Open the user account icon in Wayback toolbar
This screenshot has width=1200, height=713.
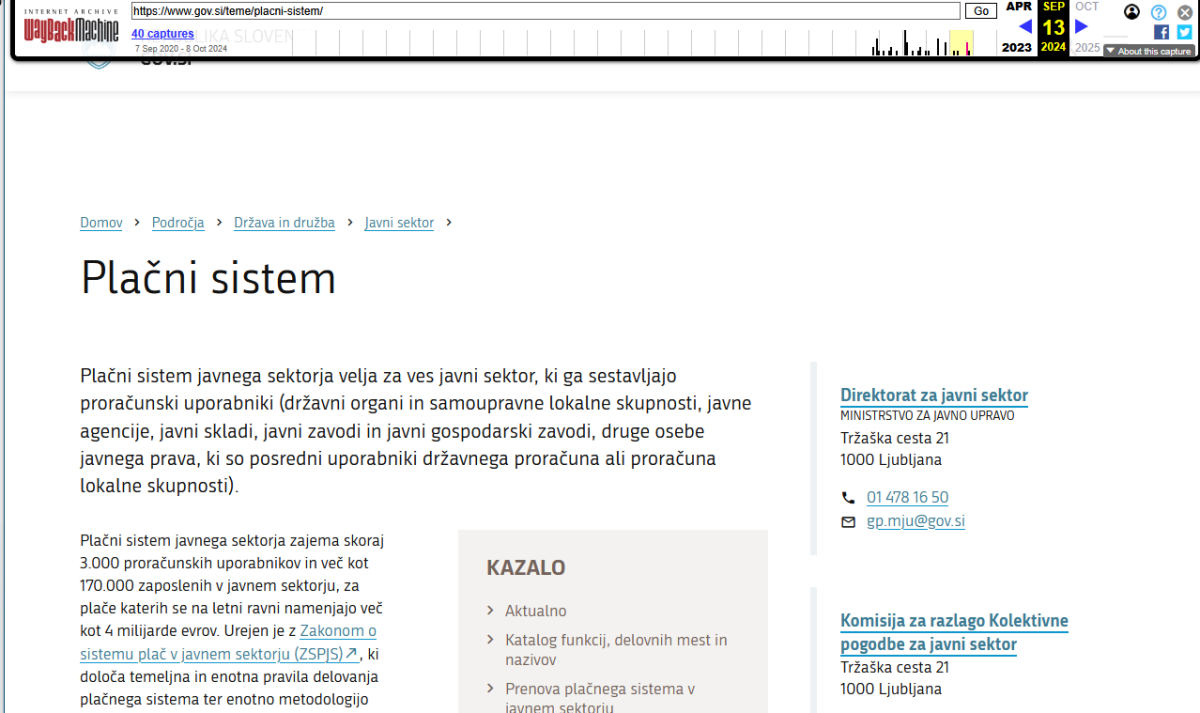pos(1132,12)
